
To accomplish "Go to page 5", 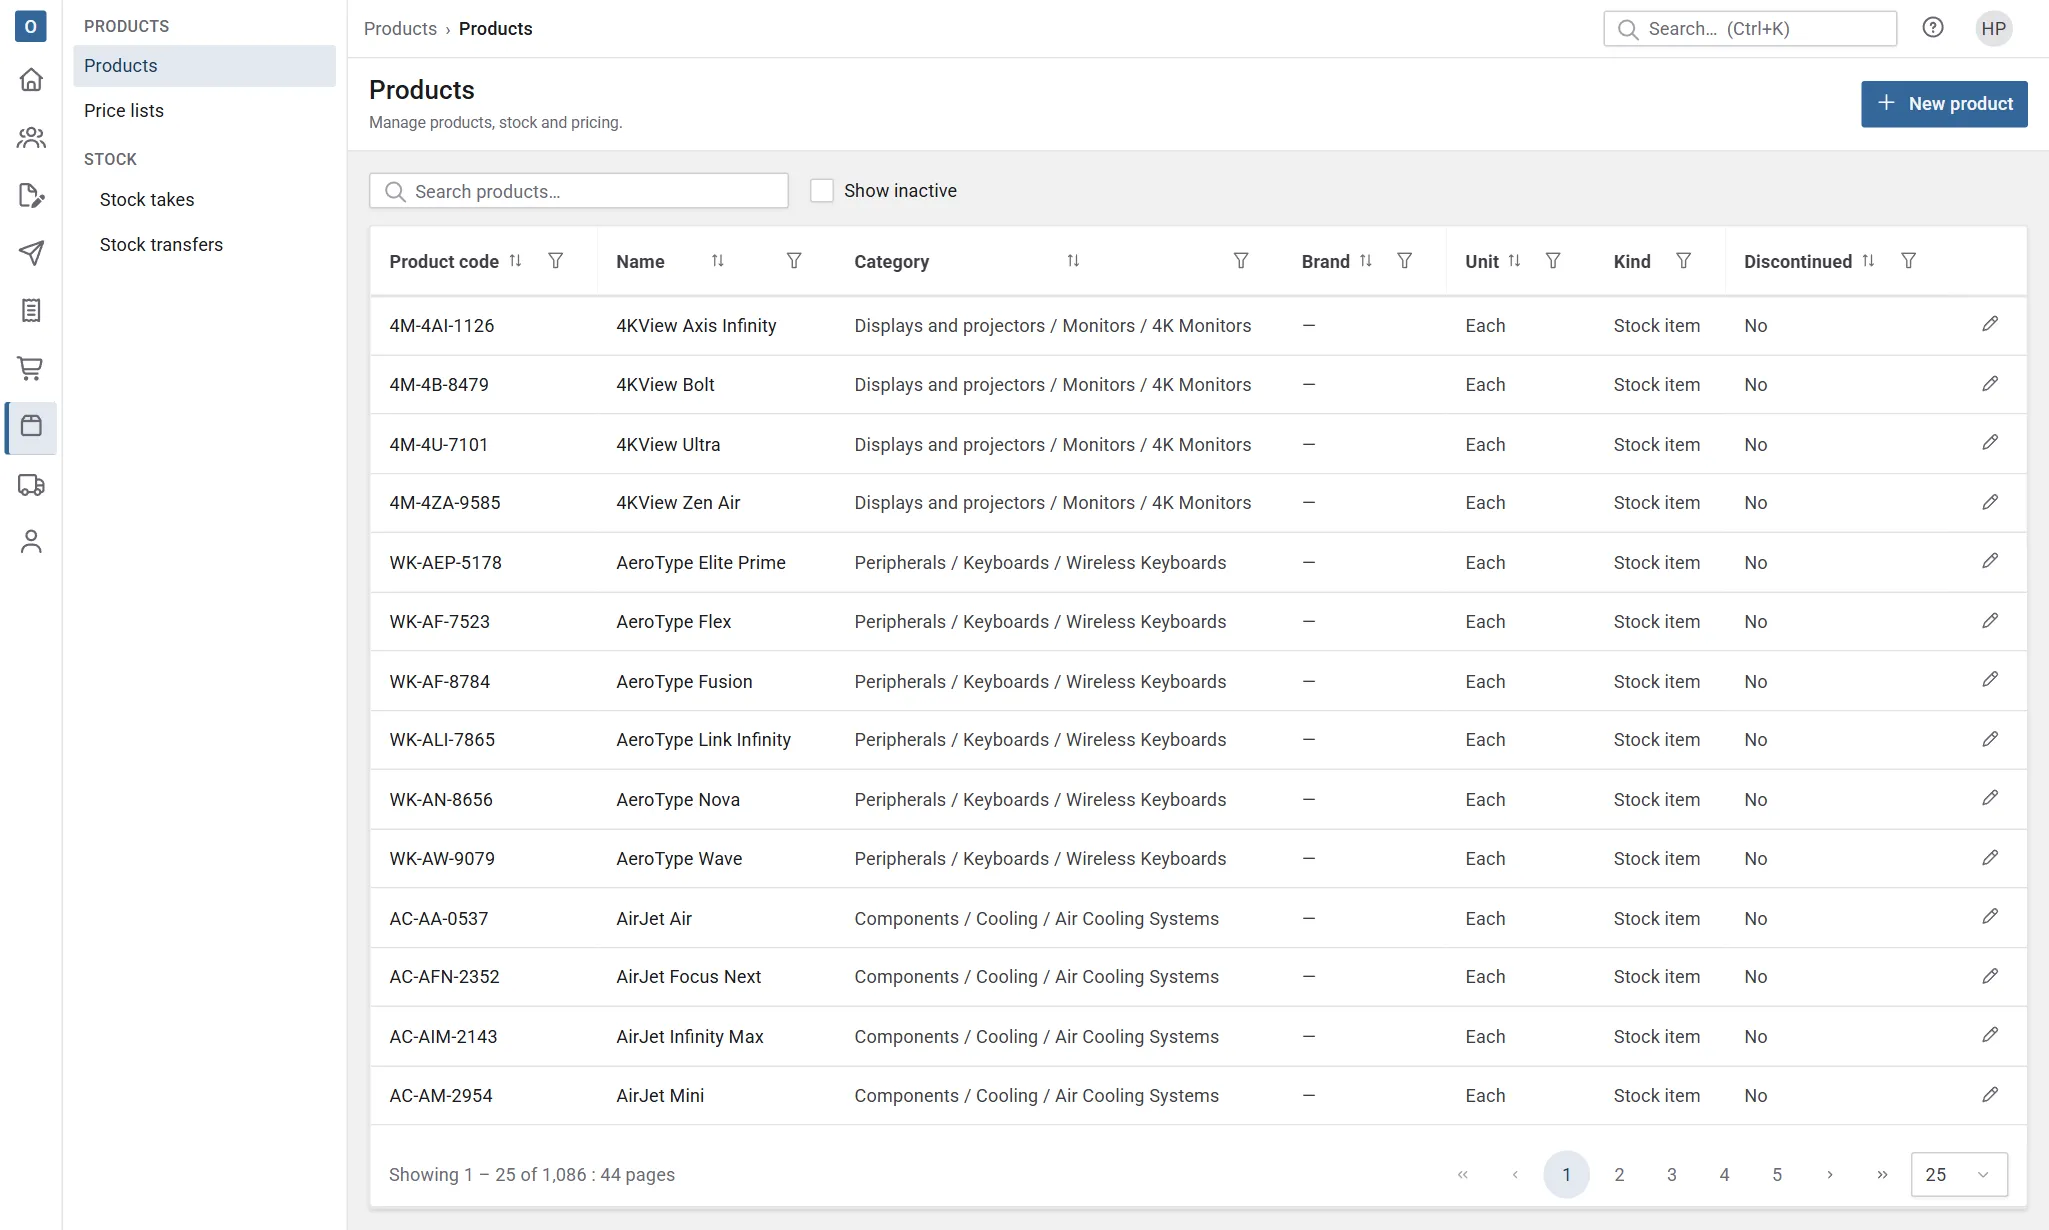I will coord(1777,1175).
